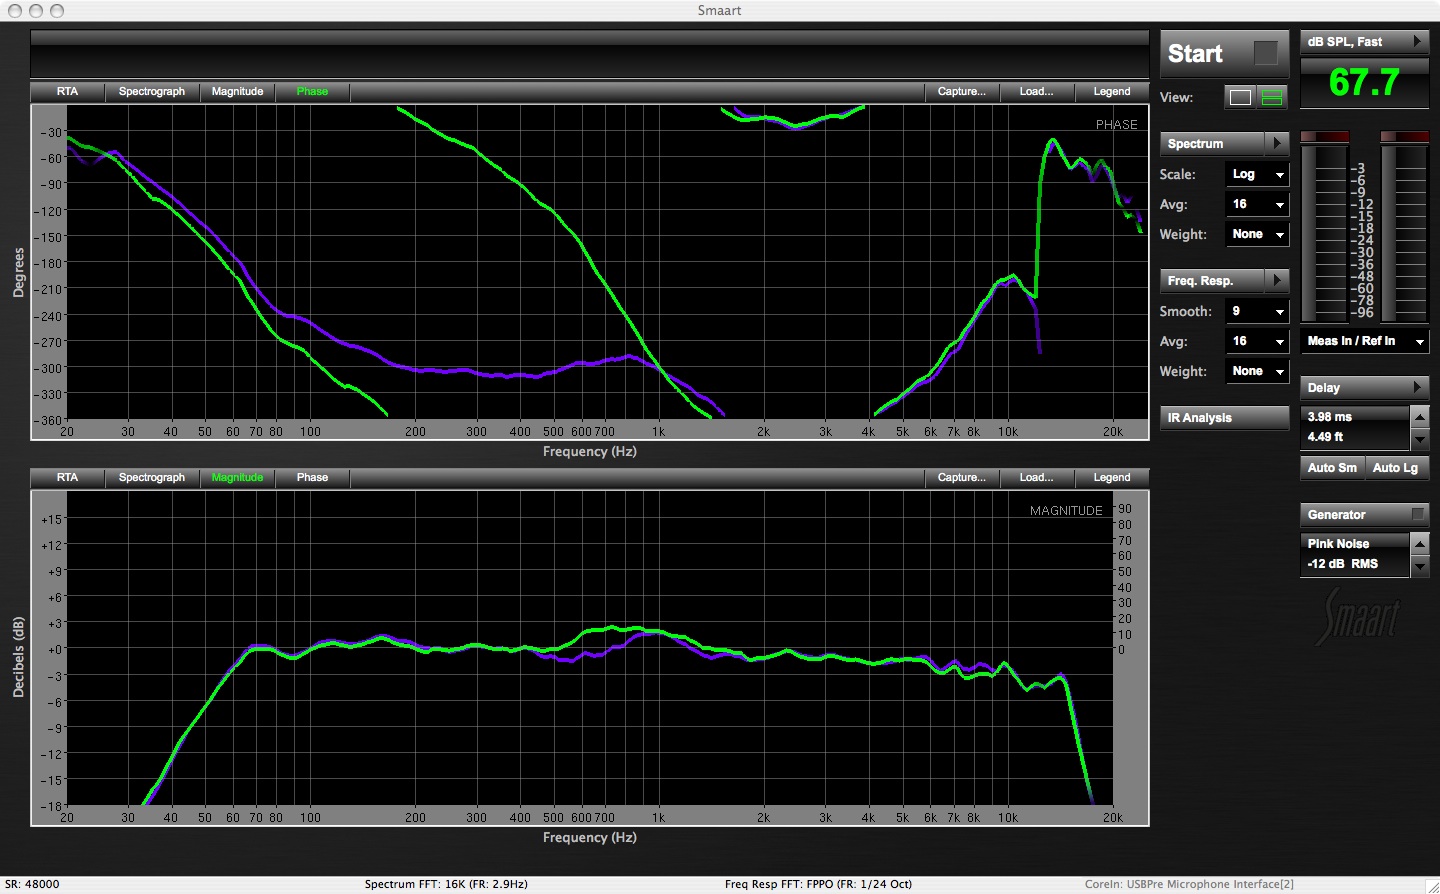Switch lower graph to Phase tab
The height and width of the screenshot is (894, 1440).
click(x=312, y=477)
